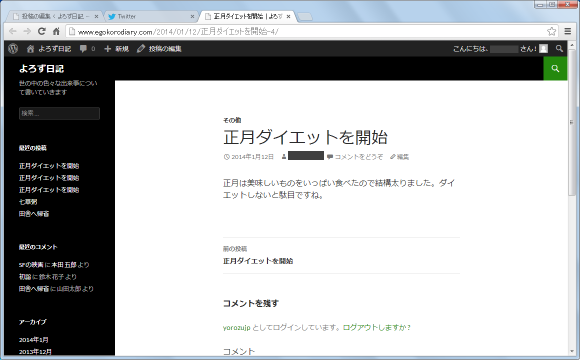Switch to the 投稿の編集 browser tab
Viewport: 580px width, 360px height.
[55, 16]
